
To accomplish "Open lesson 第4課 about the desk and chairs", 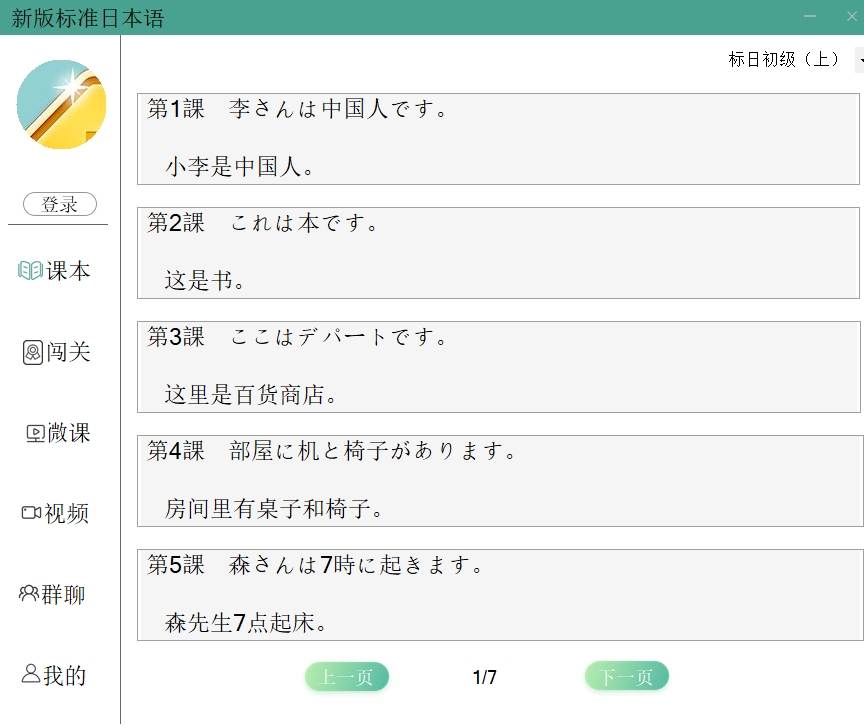I will point(498,481).
